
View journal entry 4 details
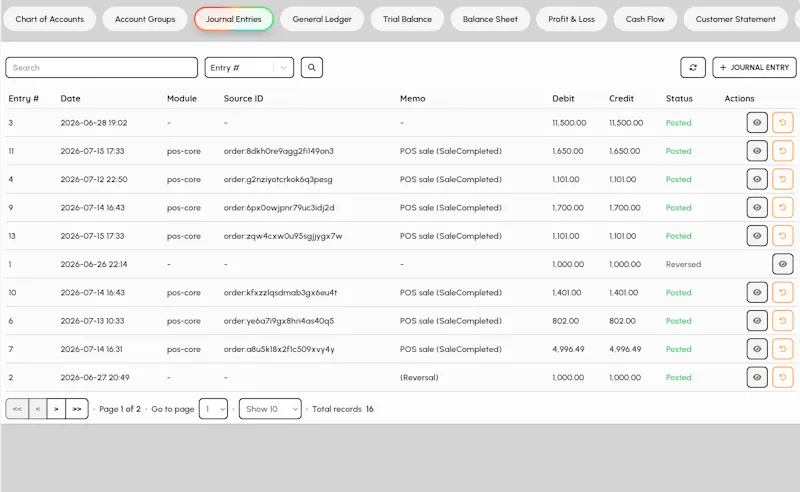(x=757, y=179)
